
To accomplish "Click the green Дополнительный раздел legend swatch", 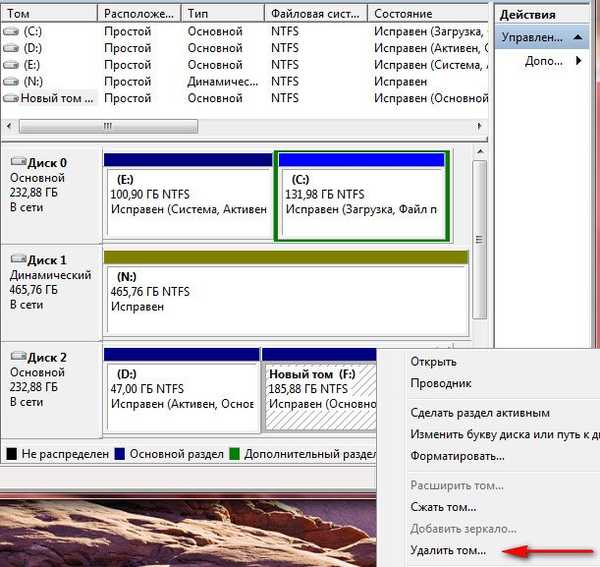I will point(234,454).
